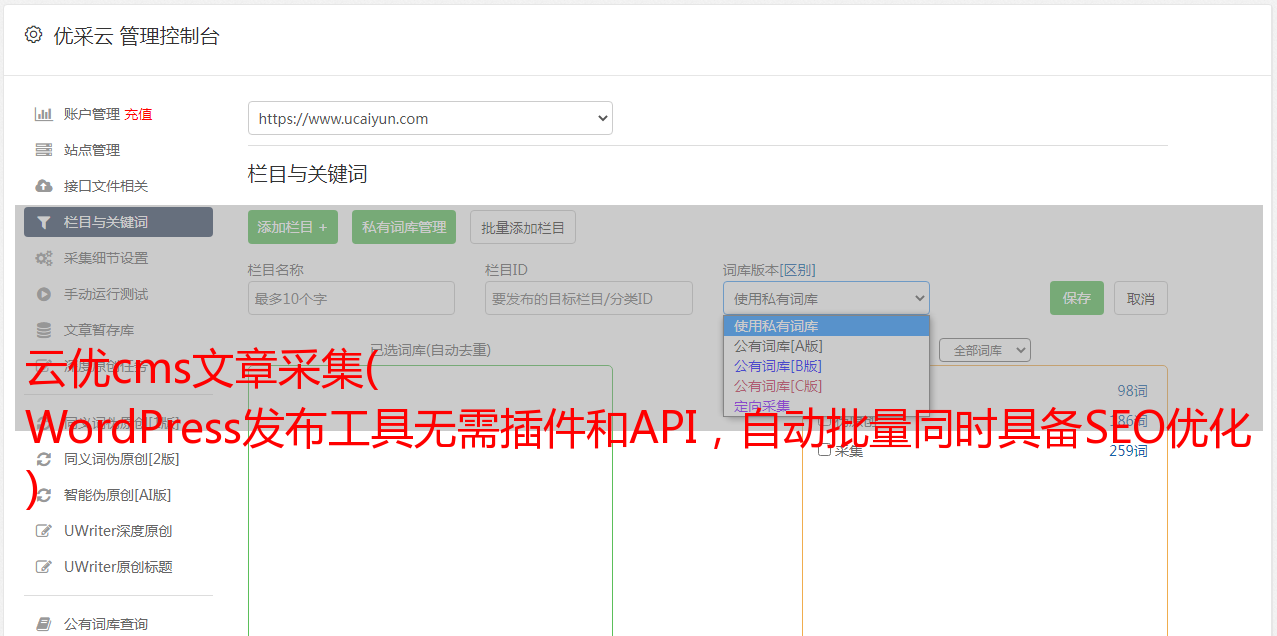Viewport: 1277px width, 636px height.
Task: Click the book icon for 公有词库查询
Action: coord(43,624)
